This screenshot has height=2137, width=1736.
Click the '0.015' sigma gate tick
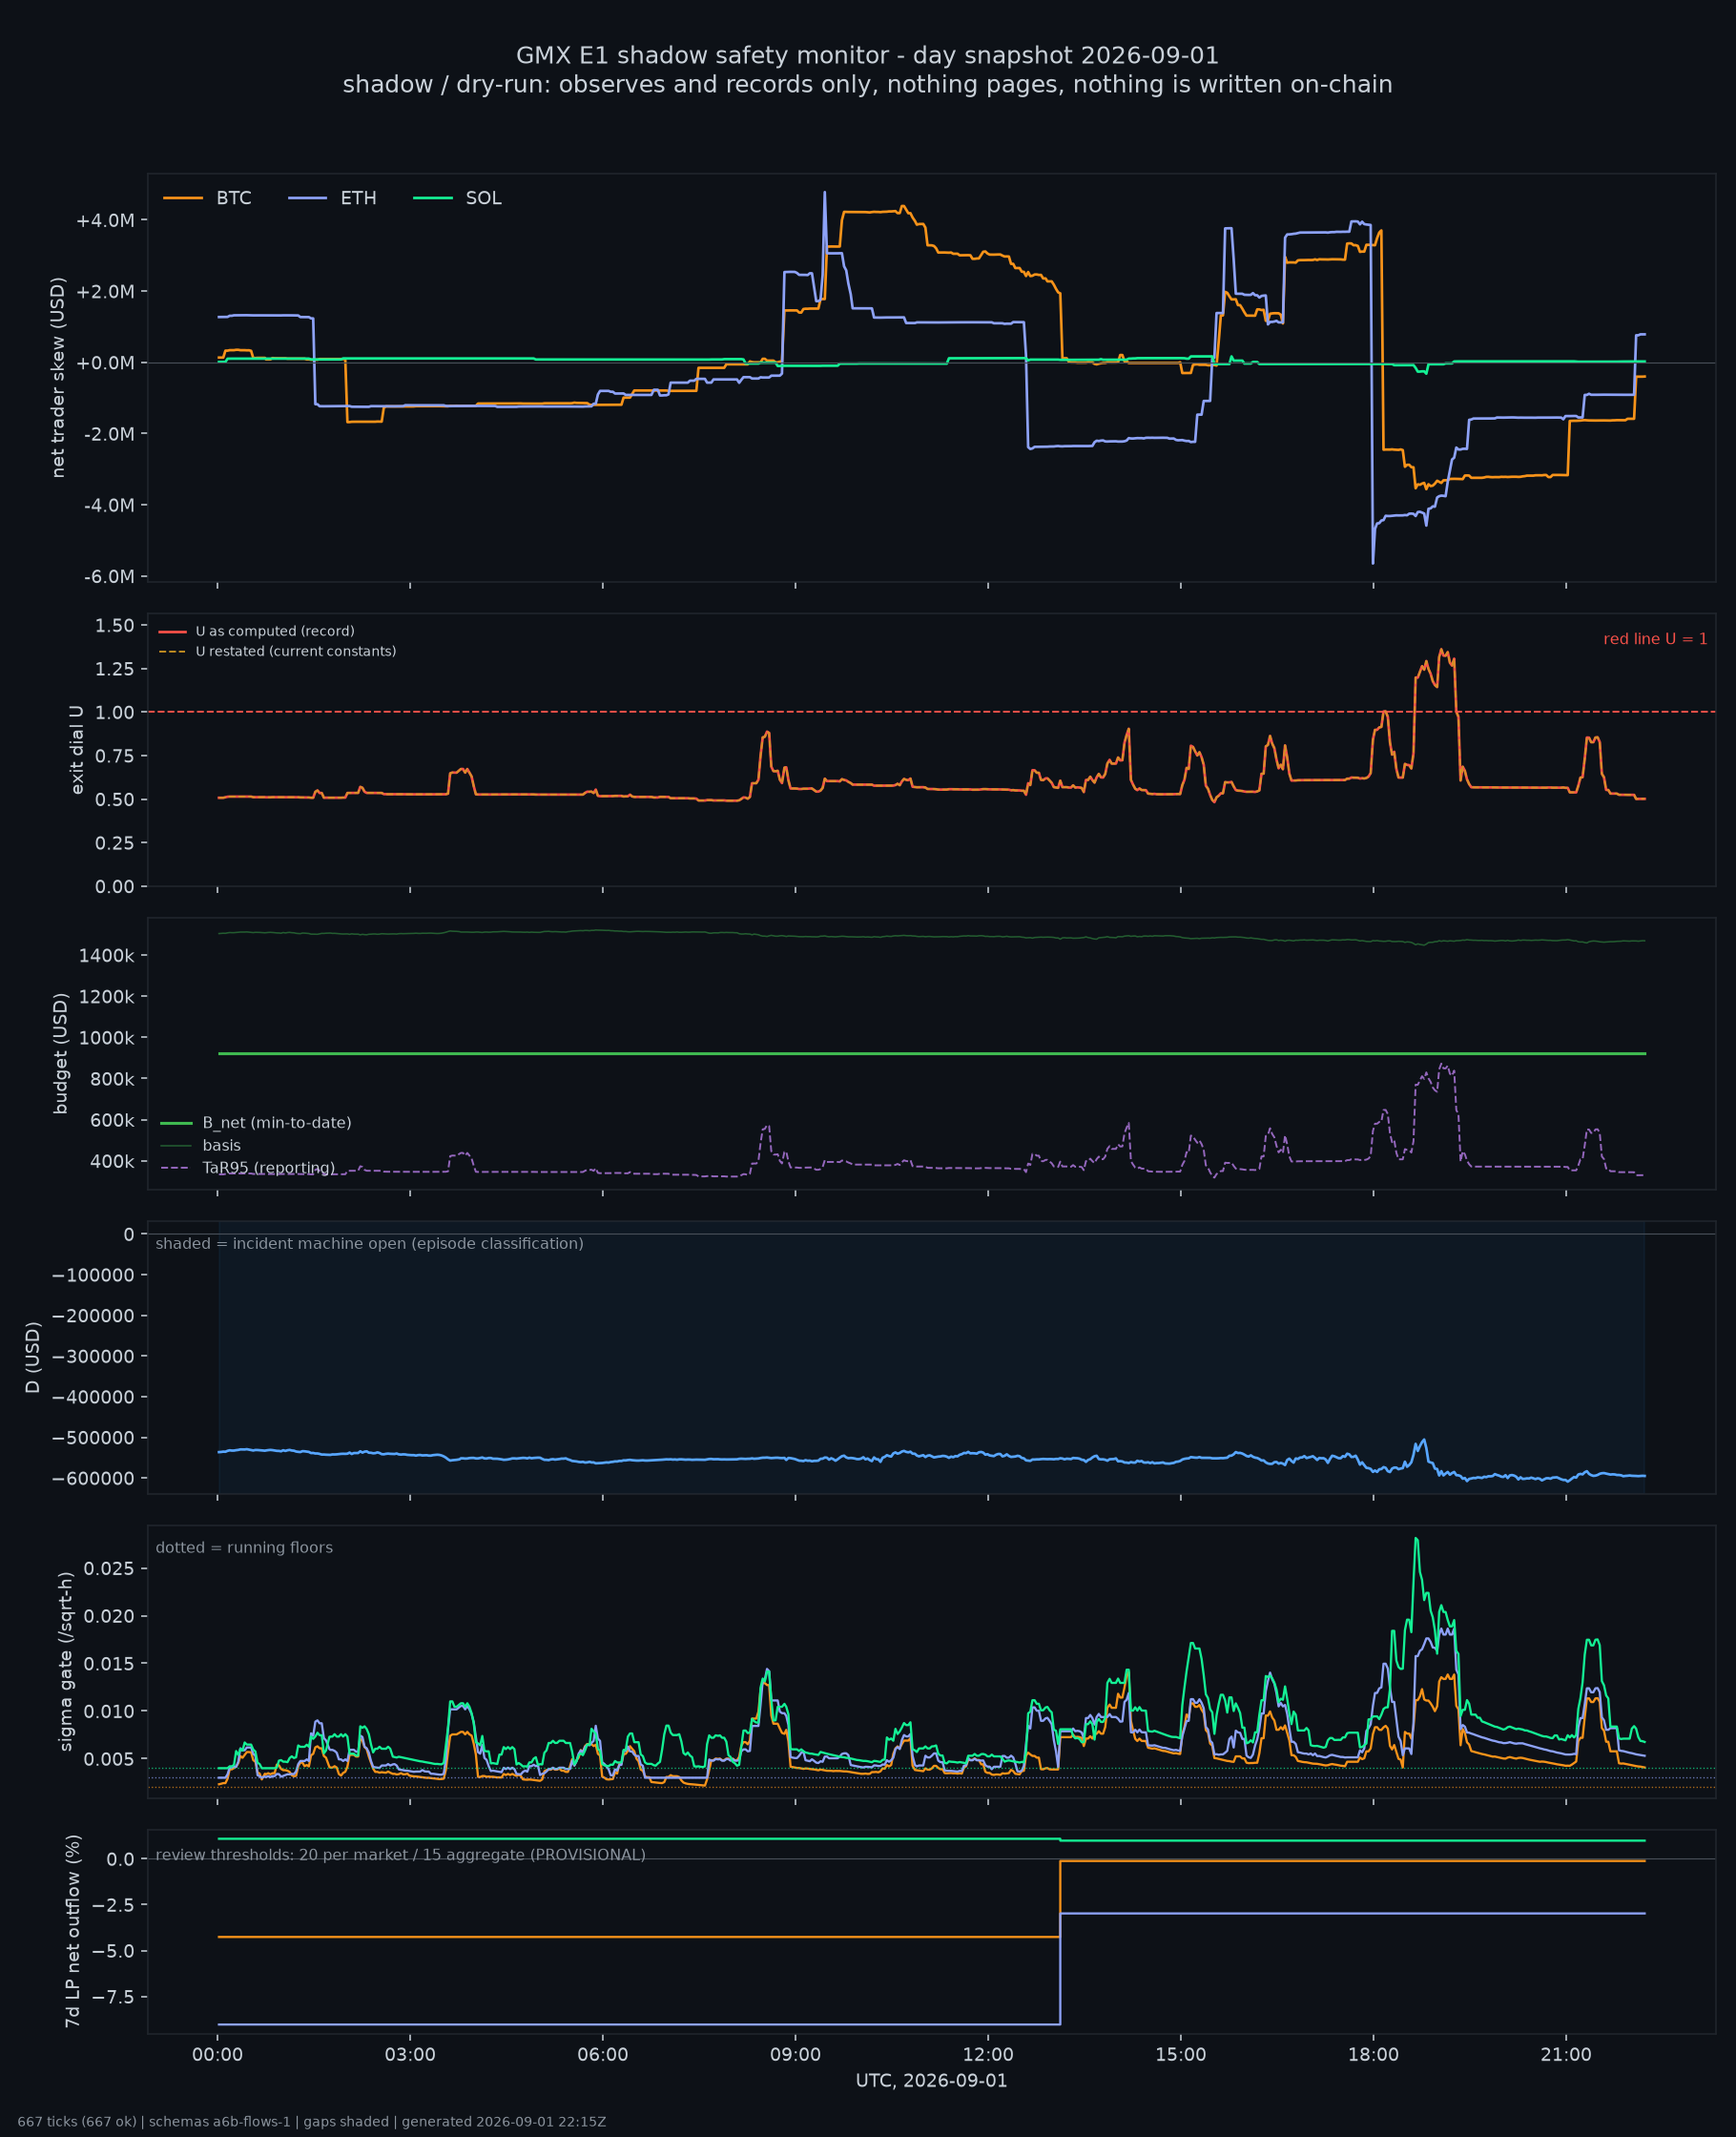tap(110, 1663)
